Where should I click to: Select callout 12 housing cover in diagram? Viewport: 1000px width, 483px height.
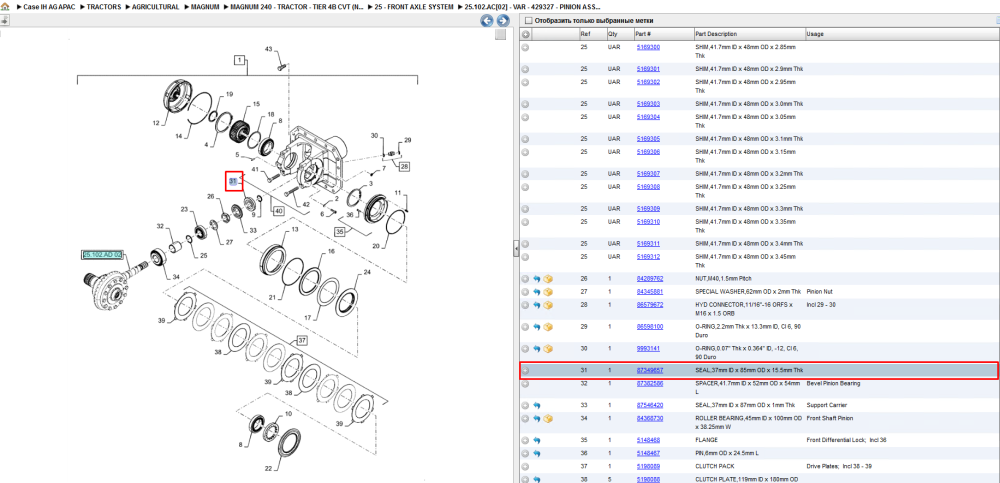click(156, 123)
